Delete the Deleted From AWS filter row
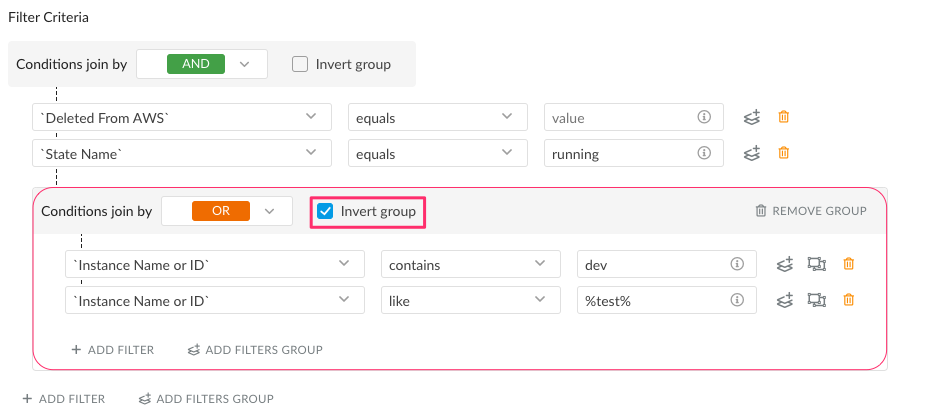Image resolution: width=940 pixels, height=420 pixels. pos(783,117)
